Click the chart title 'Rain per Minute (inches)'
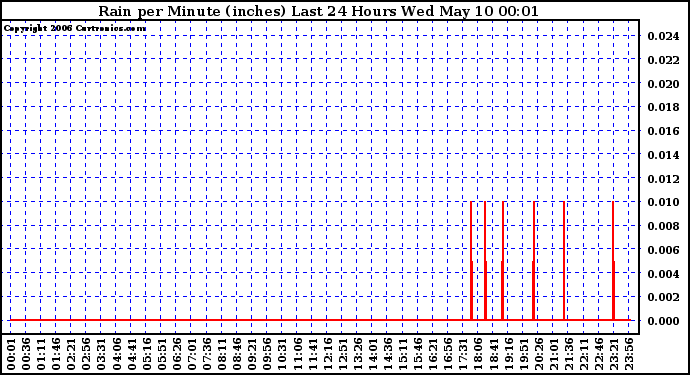The width and height of the screenshot is (690, 375). click(x=192, y=11)
